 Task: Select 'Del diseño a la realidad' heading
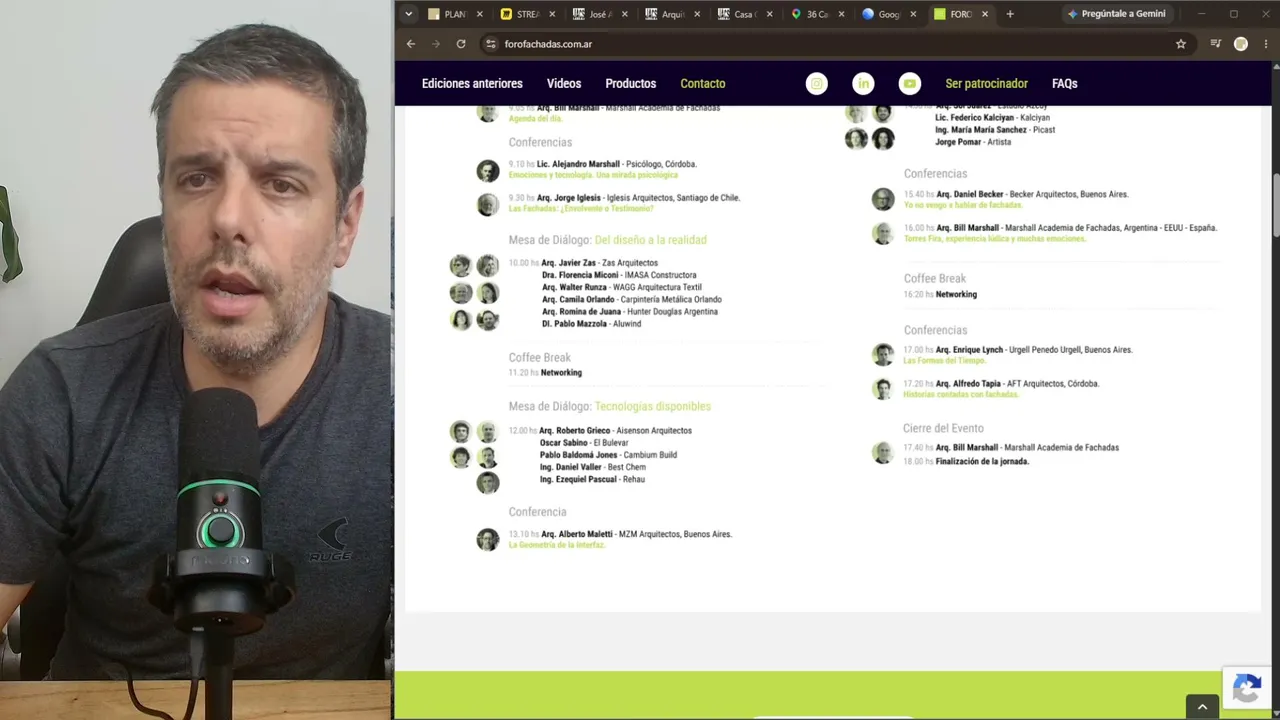coord(650,240)
